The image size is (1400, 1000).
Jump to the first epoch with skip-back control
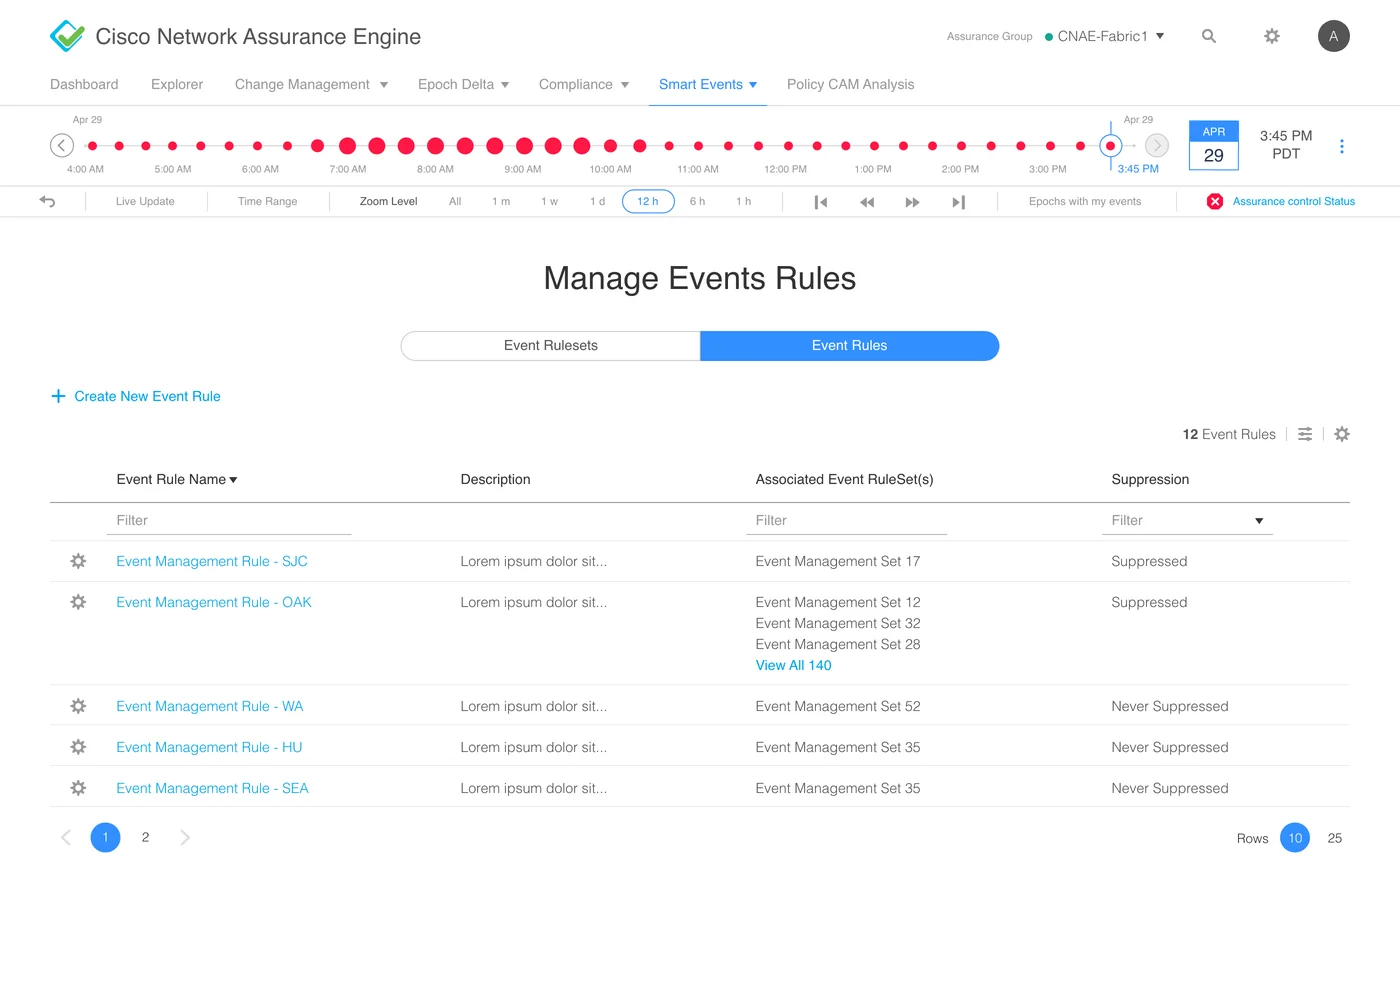821,202
